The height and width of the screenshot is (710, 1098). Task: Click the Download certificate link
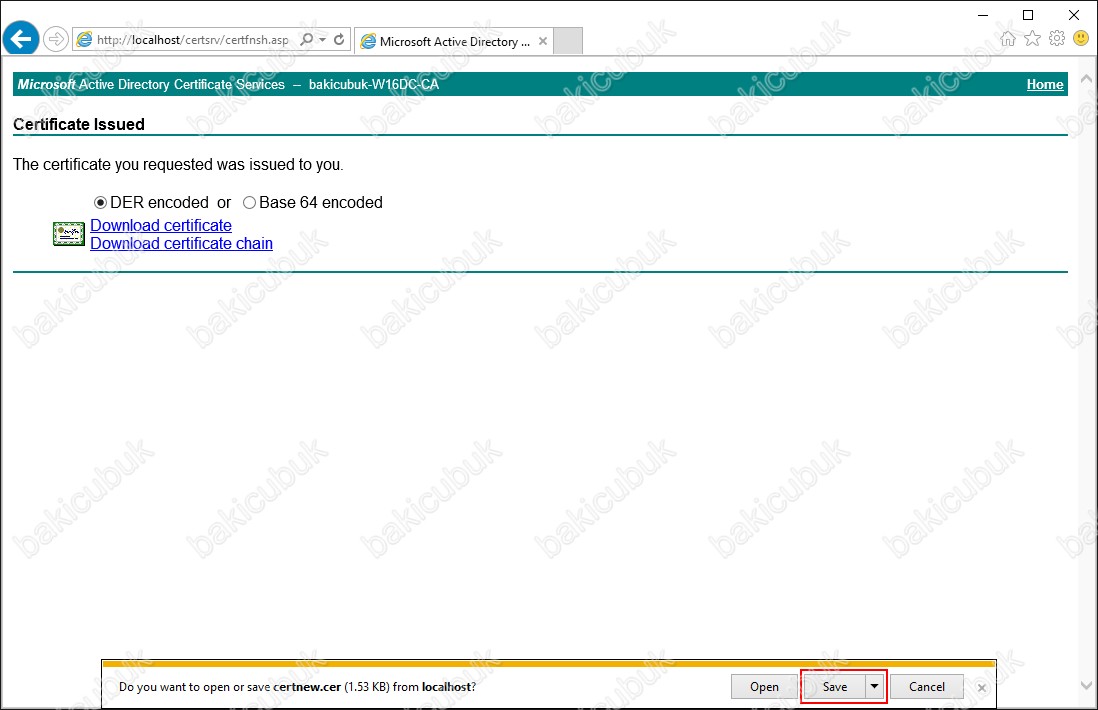click(161, 225)
